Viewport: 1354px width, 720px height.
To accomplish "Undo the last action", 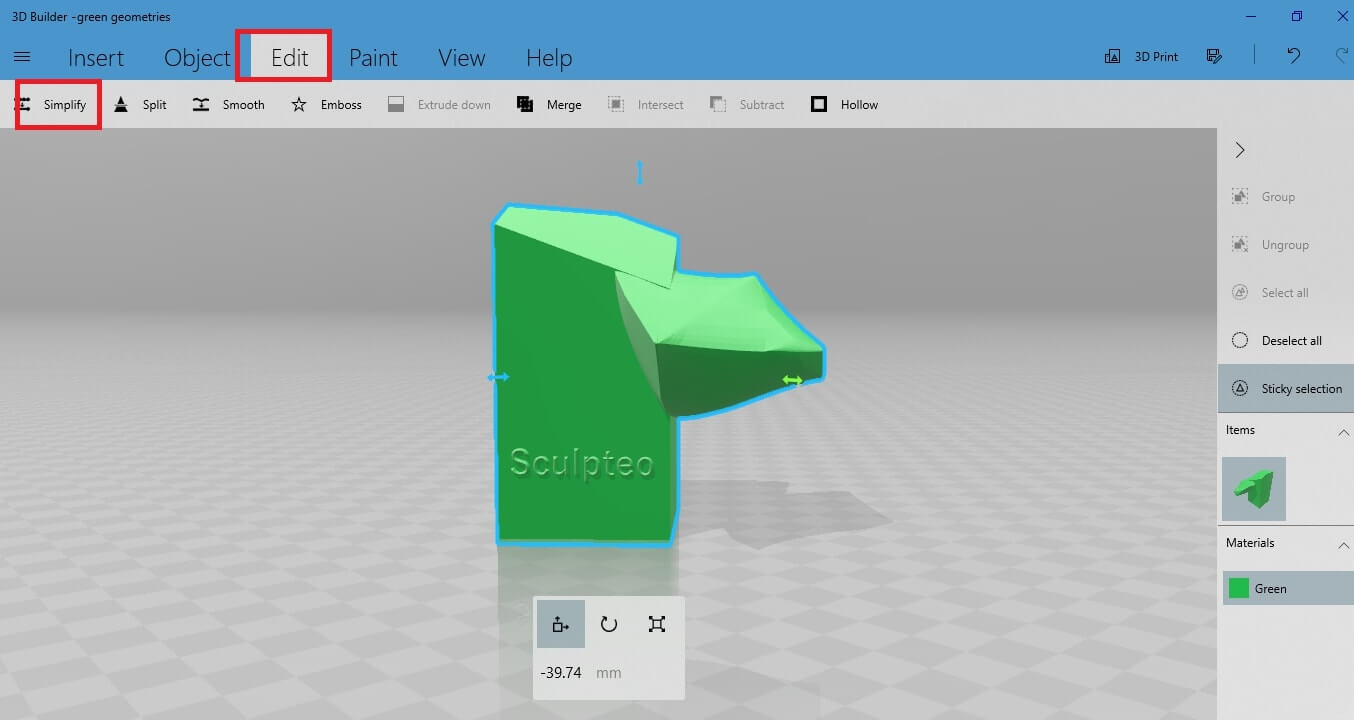I will (x=1294, y=56).
